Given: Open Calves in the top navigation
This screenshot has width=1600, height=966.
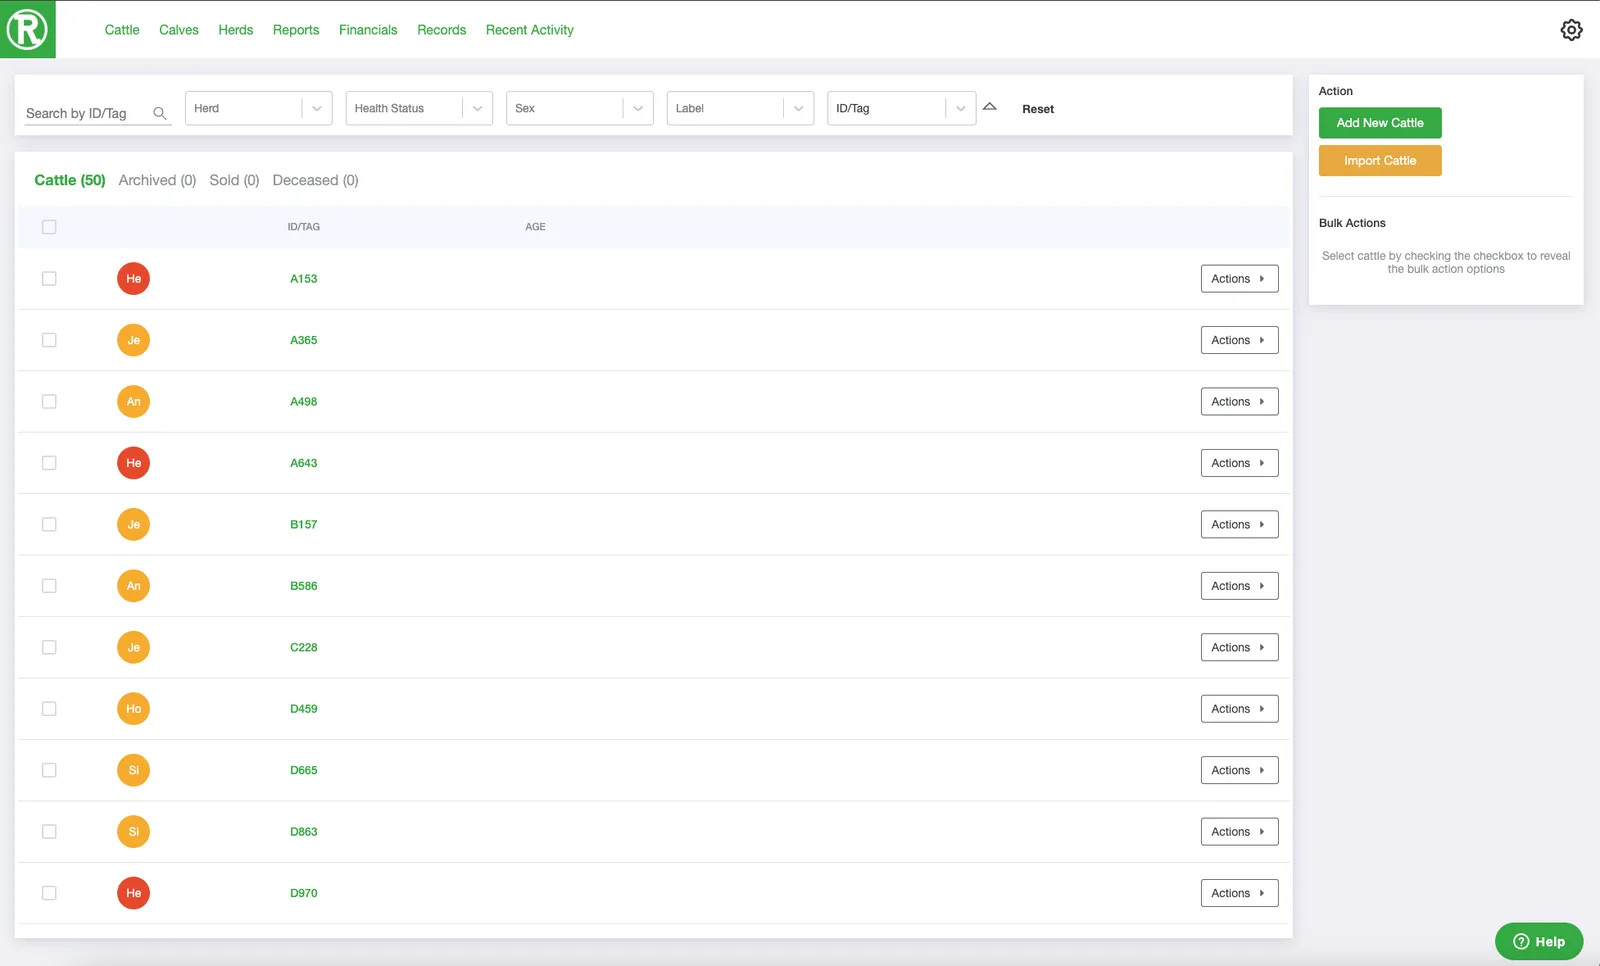Looking at the screenshot, I should point(179,30).
